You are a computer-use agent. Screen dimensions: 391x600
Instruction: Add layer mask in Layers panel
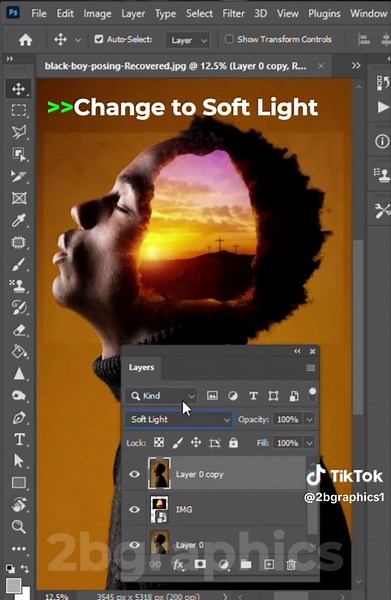[200, 564]
